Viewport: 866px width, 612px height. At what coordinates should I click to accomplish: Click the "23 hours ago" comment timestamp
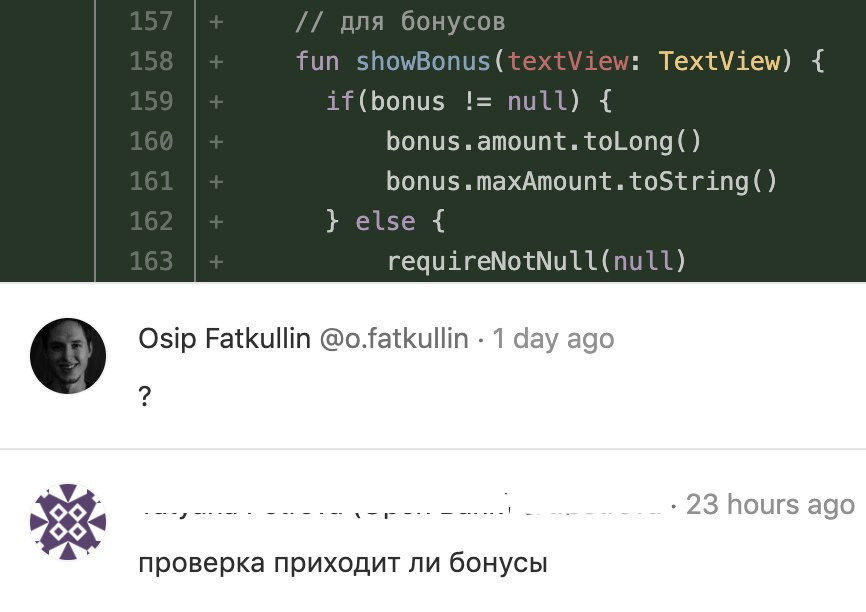770,504
